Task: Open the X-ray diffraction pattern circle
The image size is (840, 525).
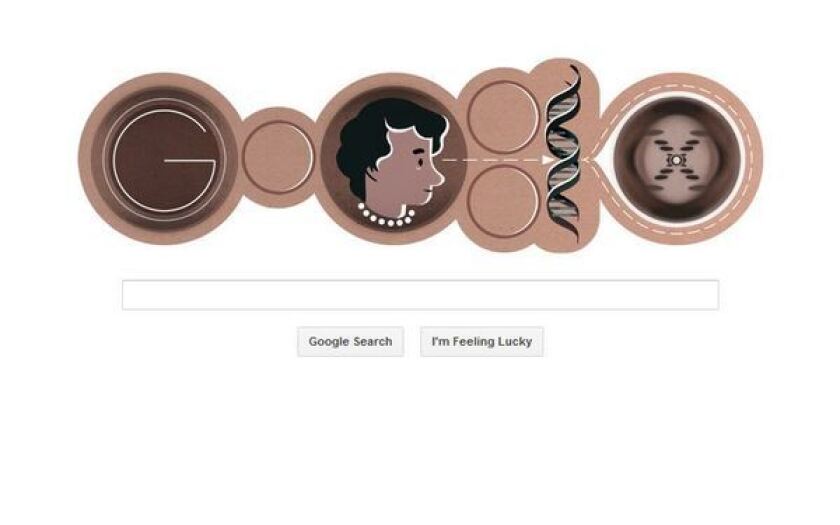Action: pos(677,160)
